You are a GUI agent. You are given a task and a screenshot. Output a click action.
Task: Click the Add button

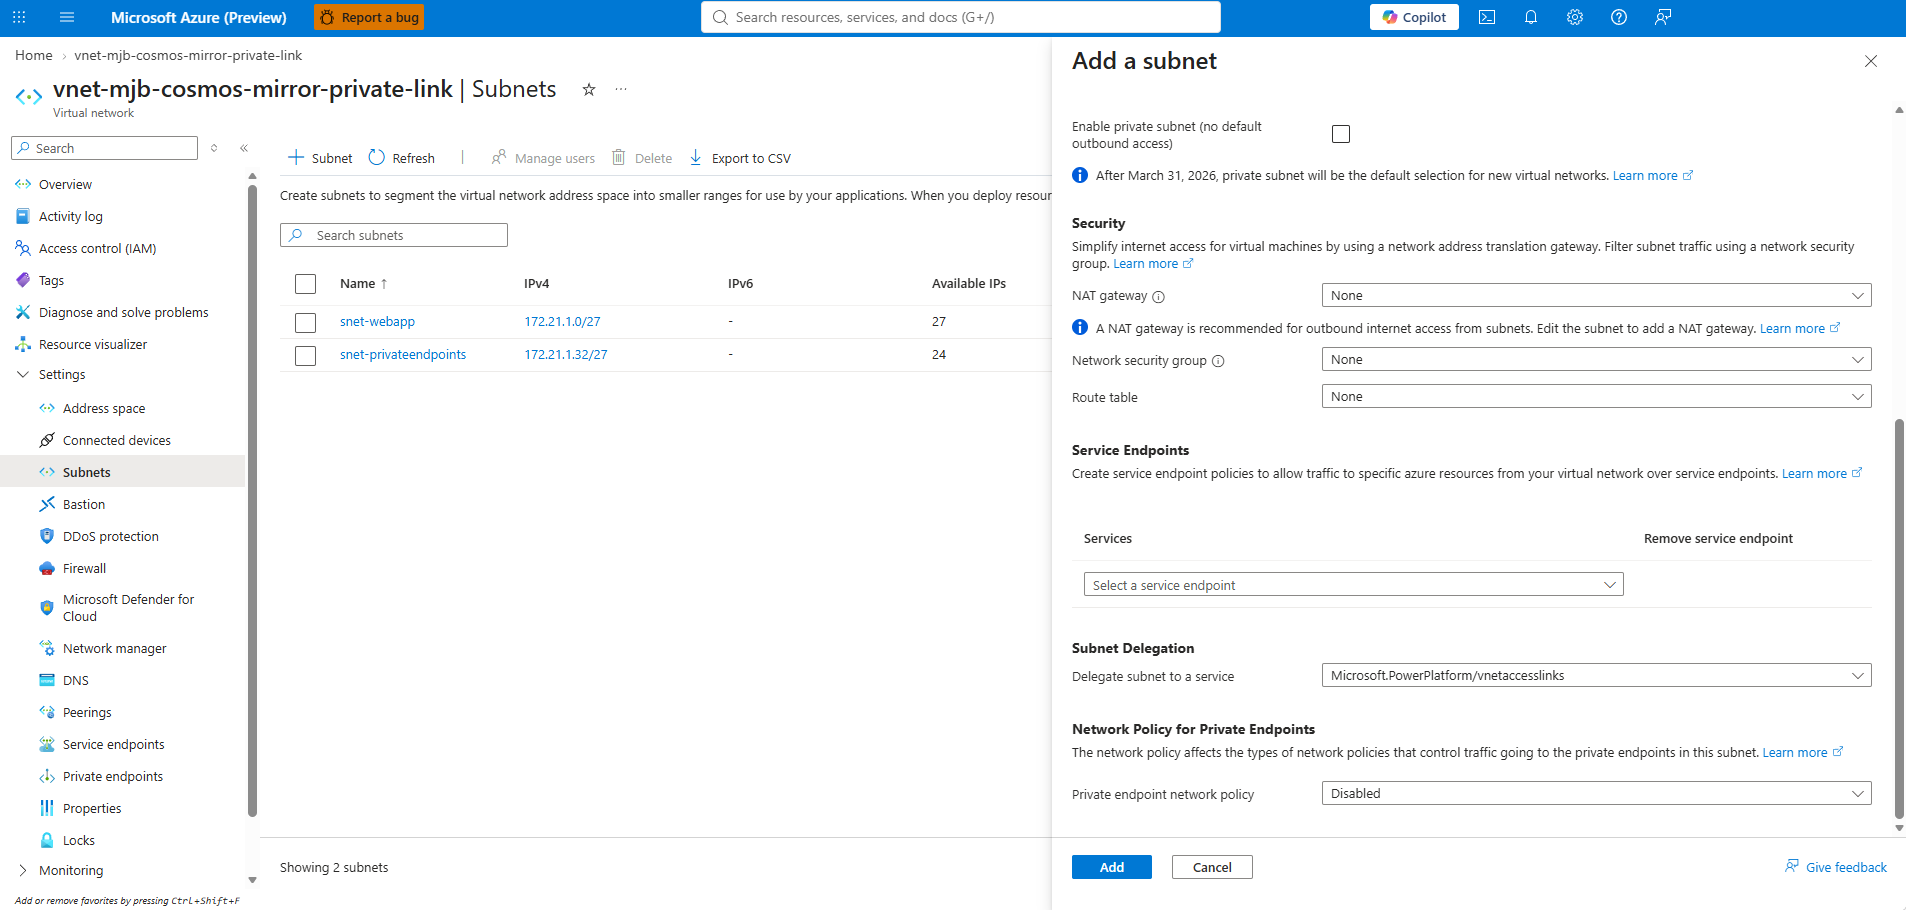click(1112, 867)
